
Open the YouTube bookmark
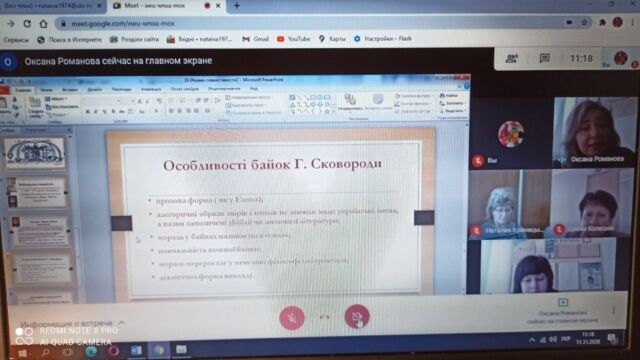(x=293, y=39)
